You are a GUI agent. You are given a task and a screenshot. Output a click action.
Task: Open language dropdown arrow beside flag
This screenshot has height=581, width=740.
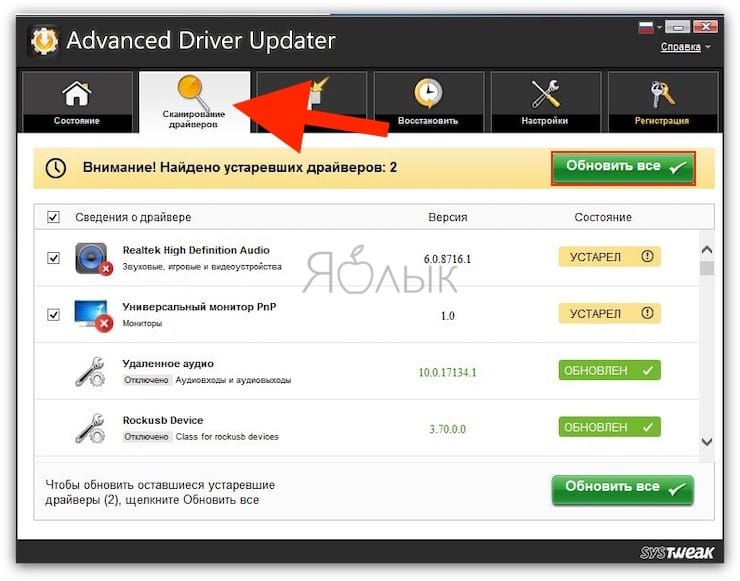pos(659,27)
